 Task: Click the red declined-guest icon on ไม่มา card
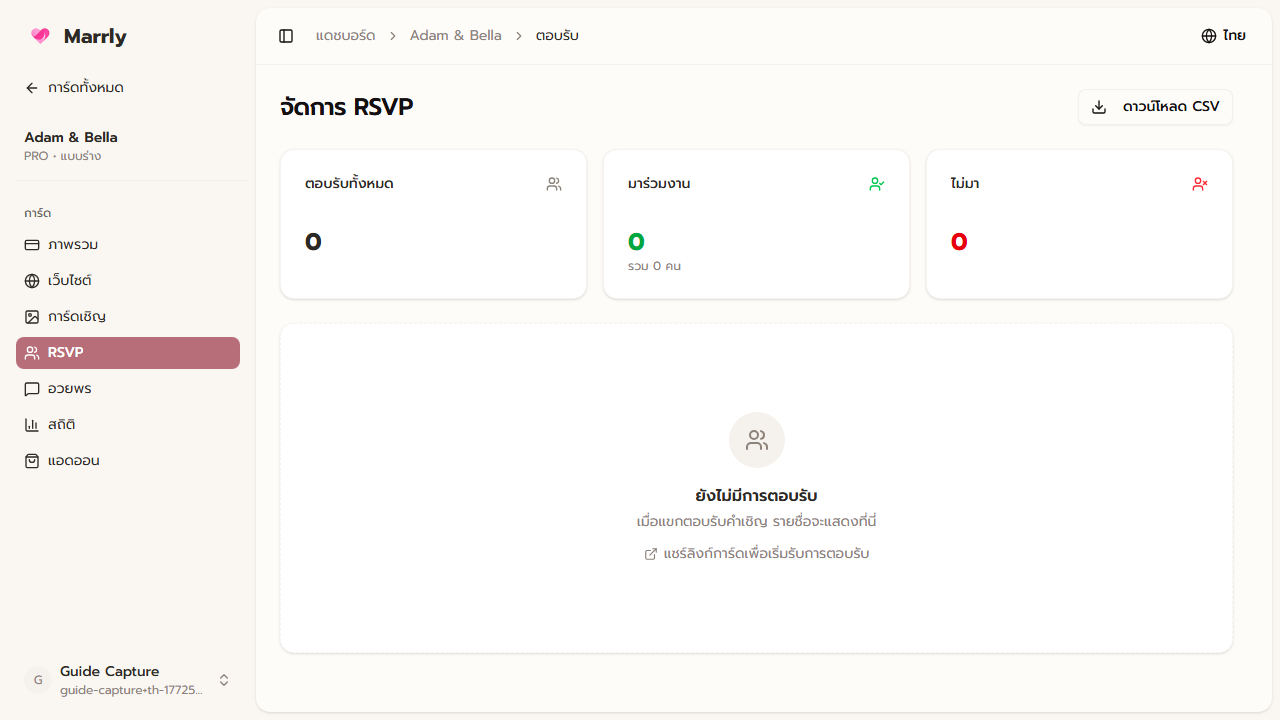point(1199,184)
